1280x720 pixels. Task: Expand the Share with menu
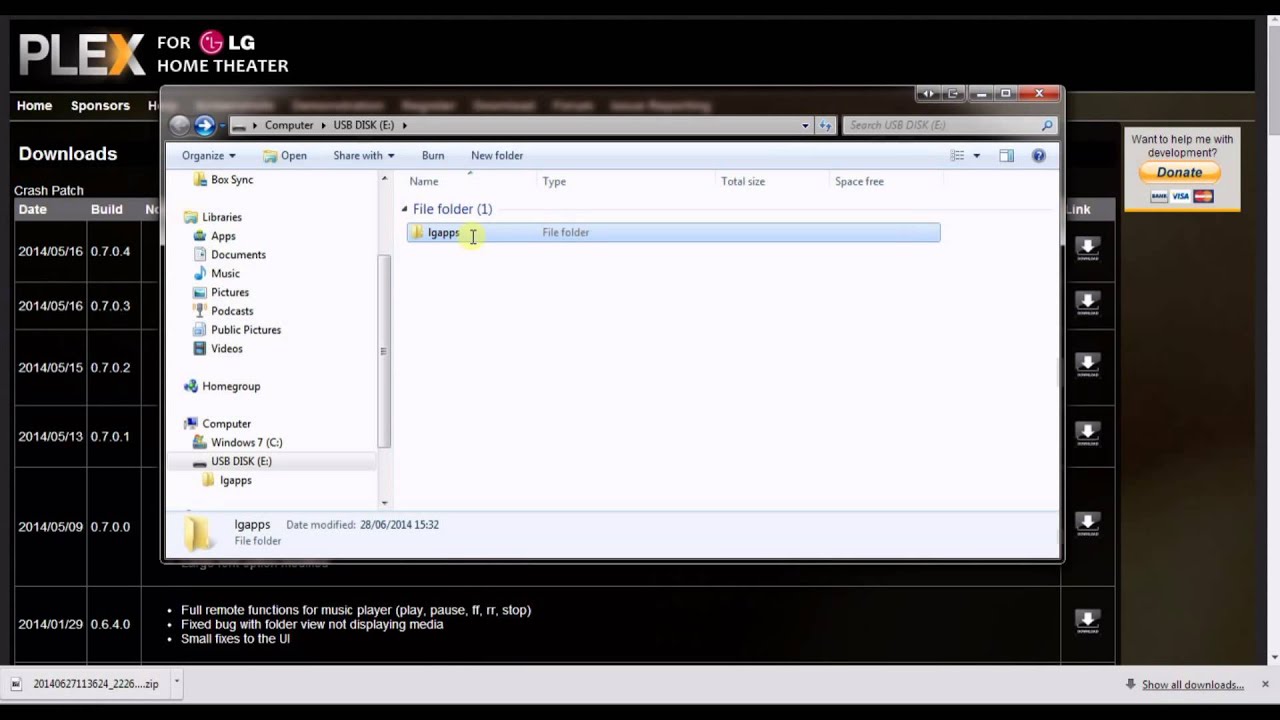coord(364,155)
